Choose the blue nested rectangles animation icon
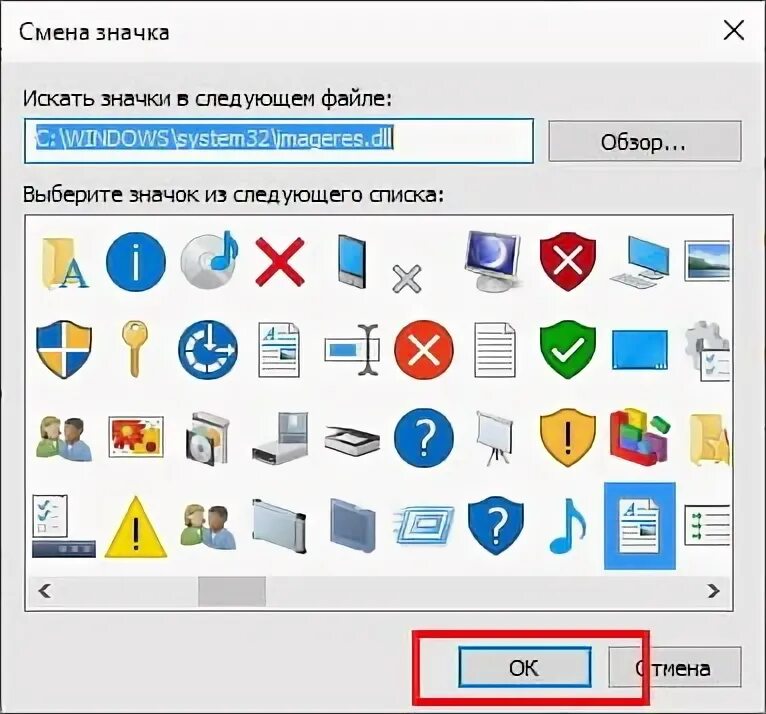Viewport: 766px width, 714px height. click(423, 526)
